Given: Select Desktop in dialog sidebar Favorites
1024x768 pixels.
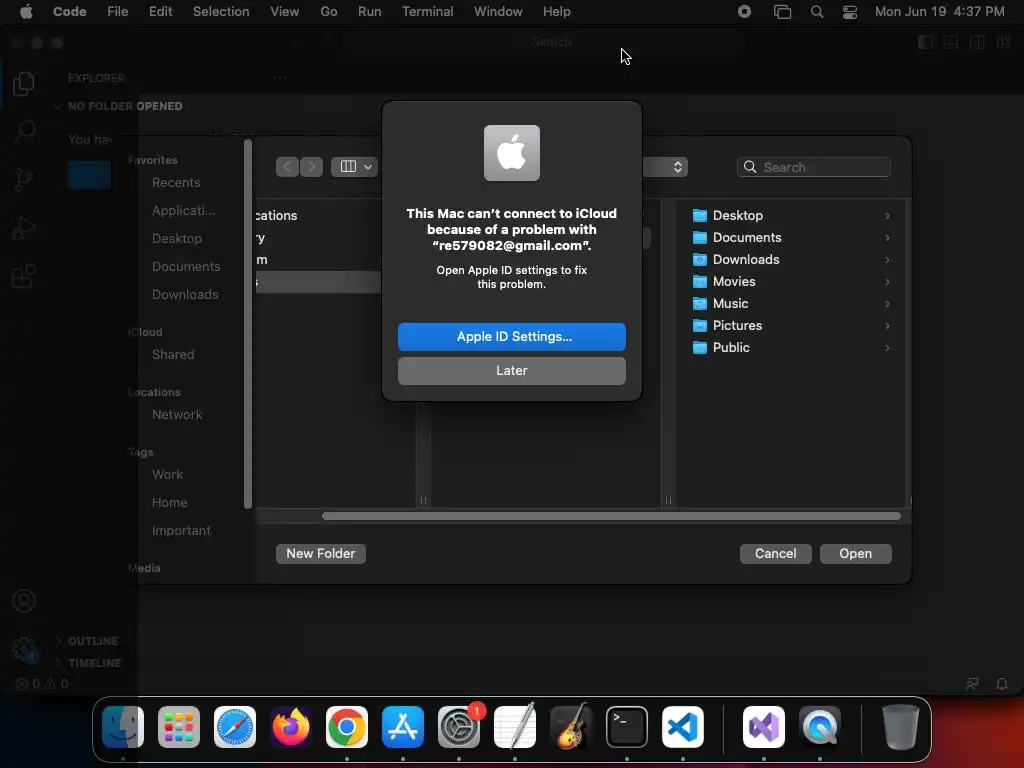Looking at the screenshot, I should tap(176, 239).
